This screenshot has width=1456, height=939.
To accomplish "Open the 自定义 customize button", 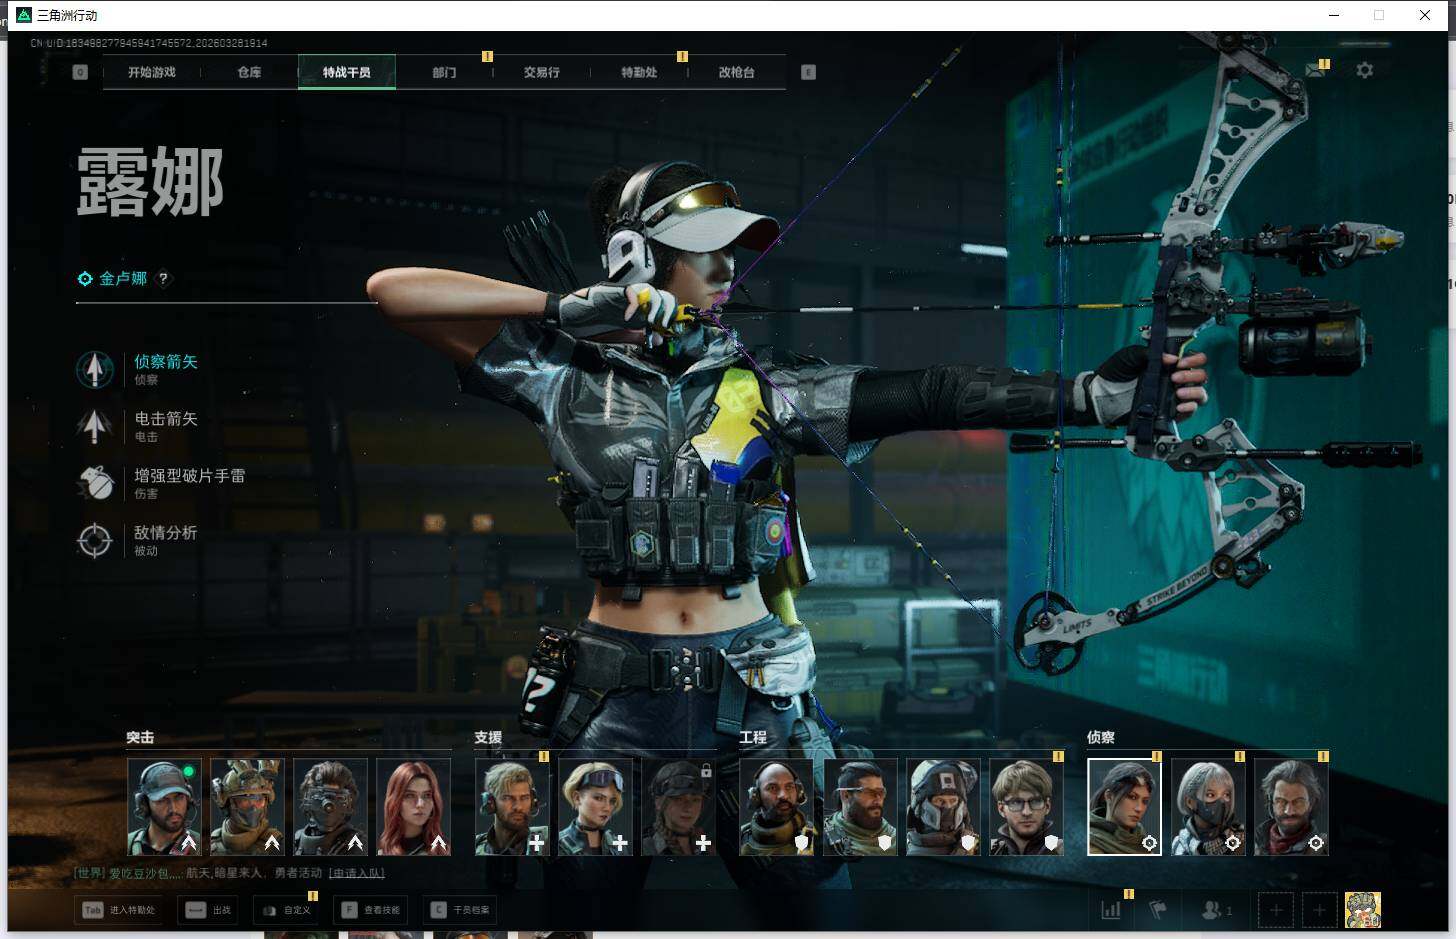I will [287, 910].
